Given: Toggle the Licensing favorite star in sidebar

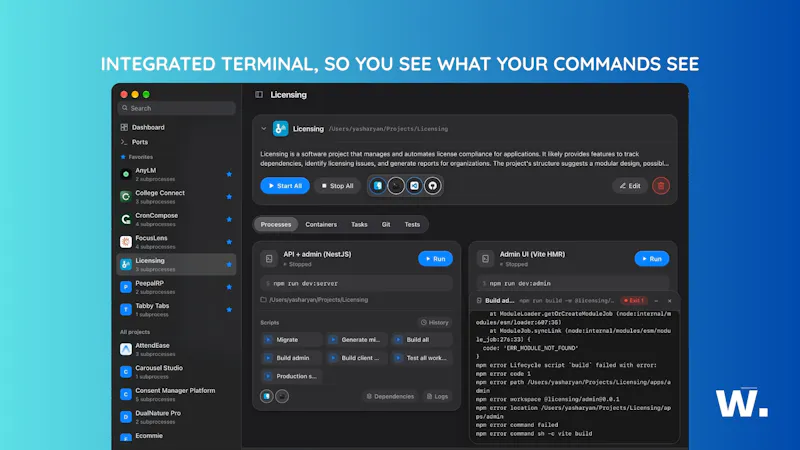Looking at the screenshot, I should click(229, 264).
